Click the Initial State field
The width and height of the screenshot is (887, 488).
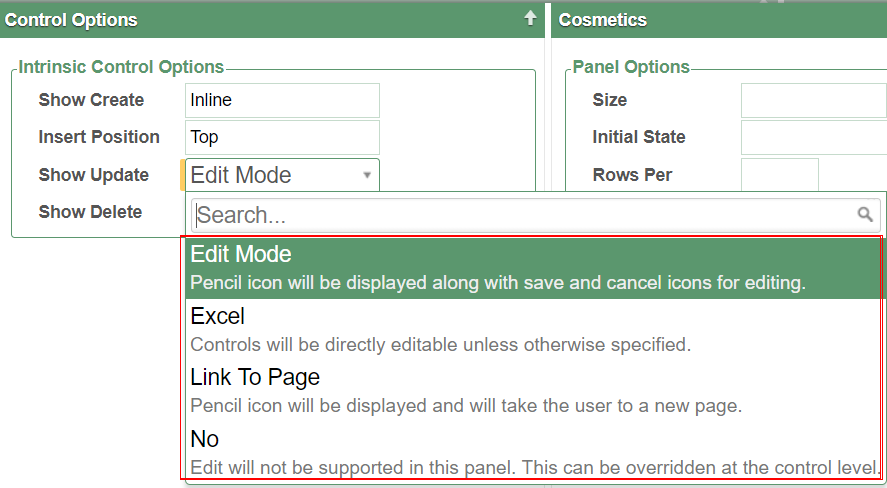tap(812, 137)
